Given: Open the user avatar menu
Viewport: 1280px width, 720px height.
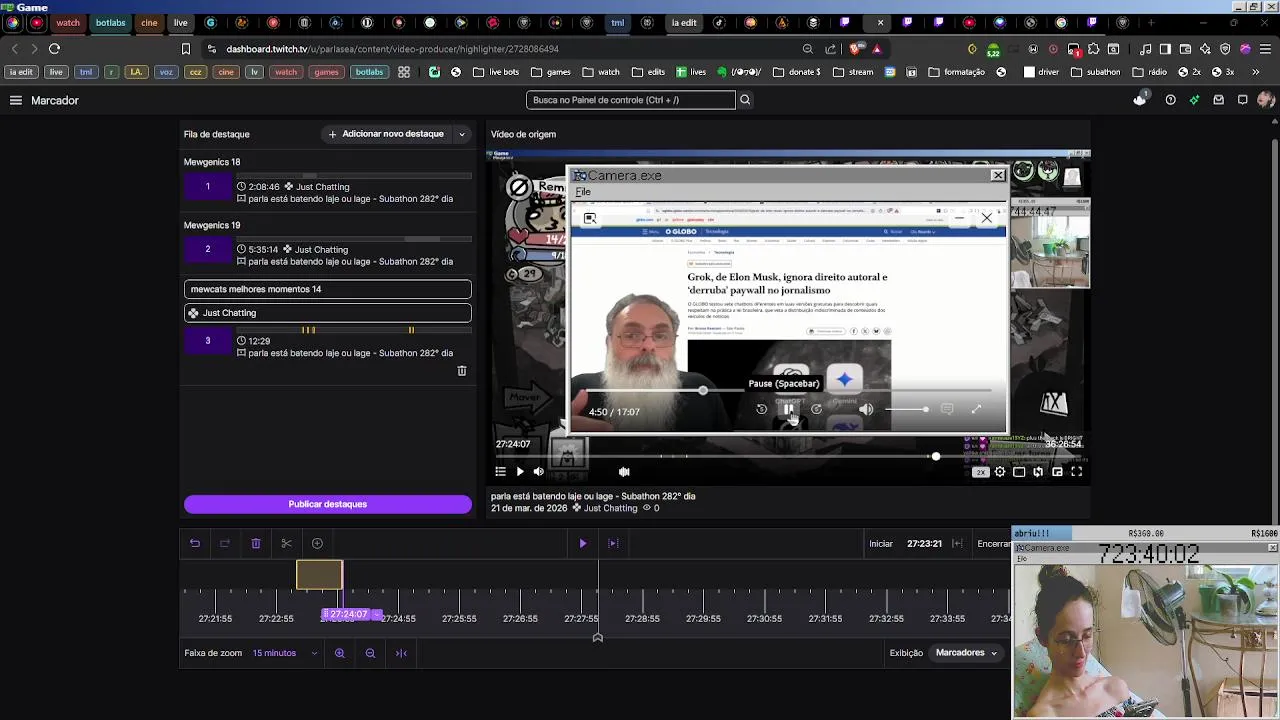Looking at the screenshot, I should click(1266, 100).
